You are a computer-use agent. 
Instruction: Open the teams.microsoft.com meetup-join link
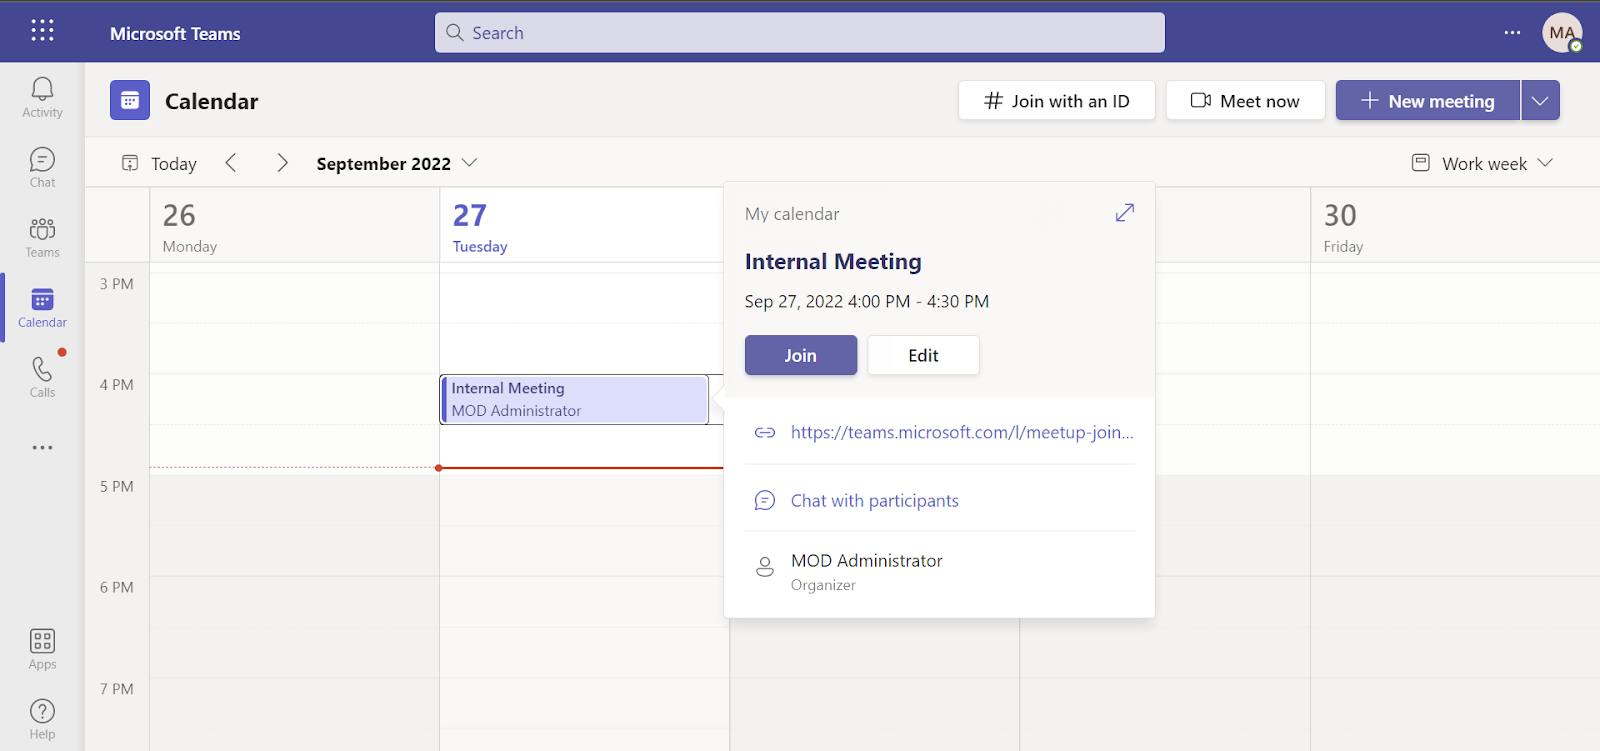pos(962,432)
